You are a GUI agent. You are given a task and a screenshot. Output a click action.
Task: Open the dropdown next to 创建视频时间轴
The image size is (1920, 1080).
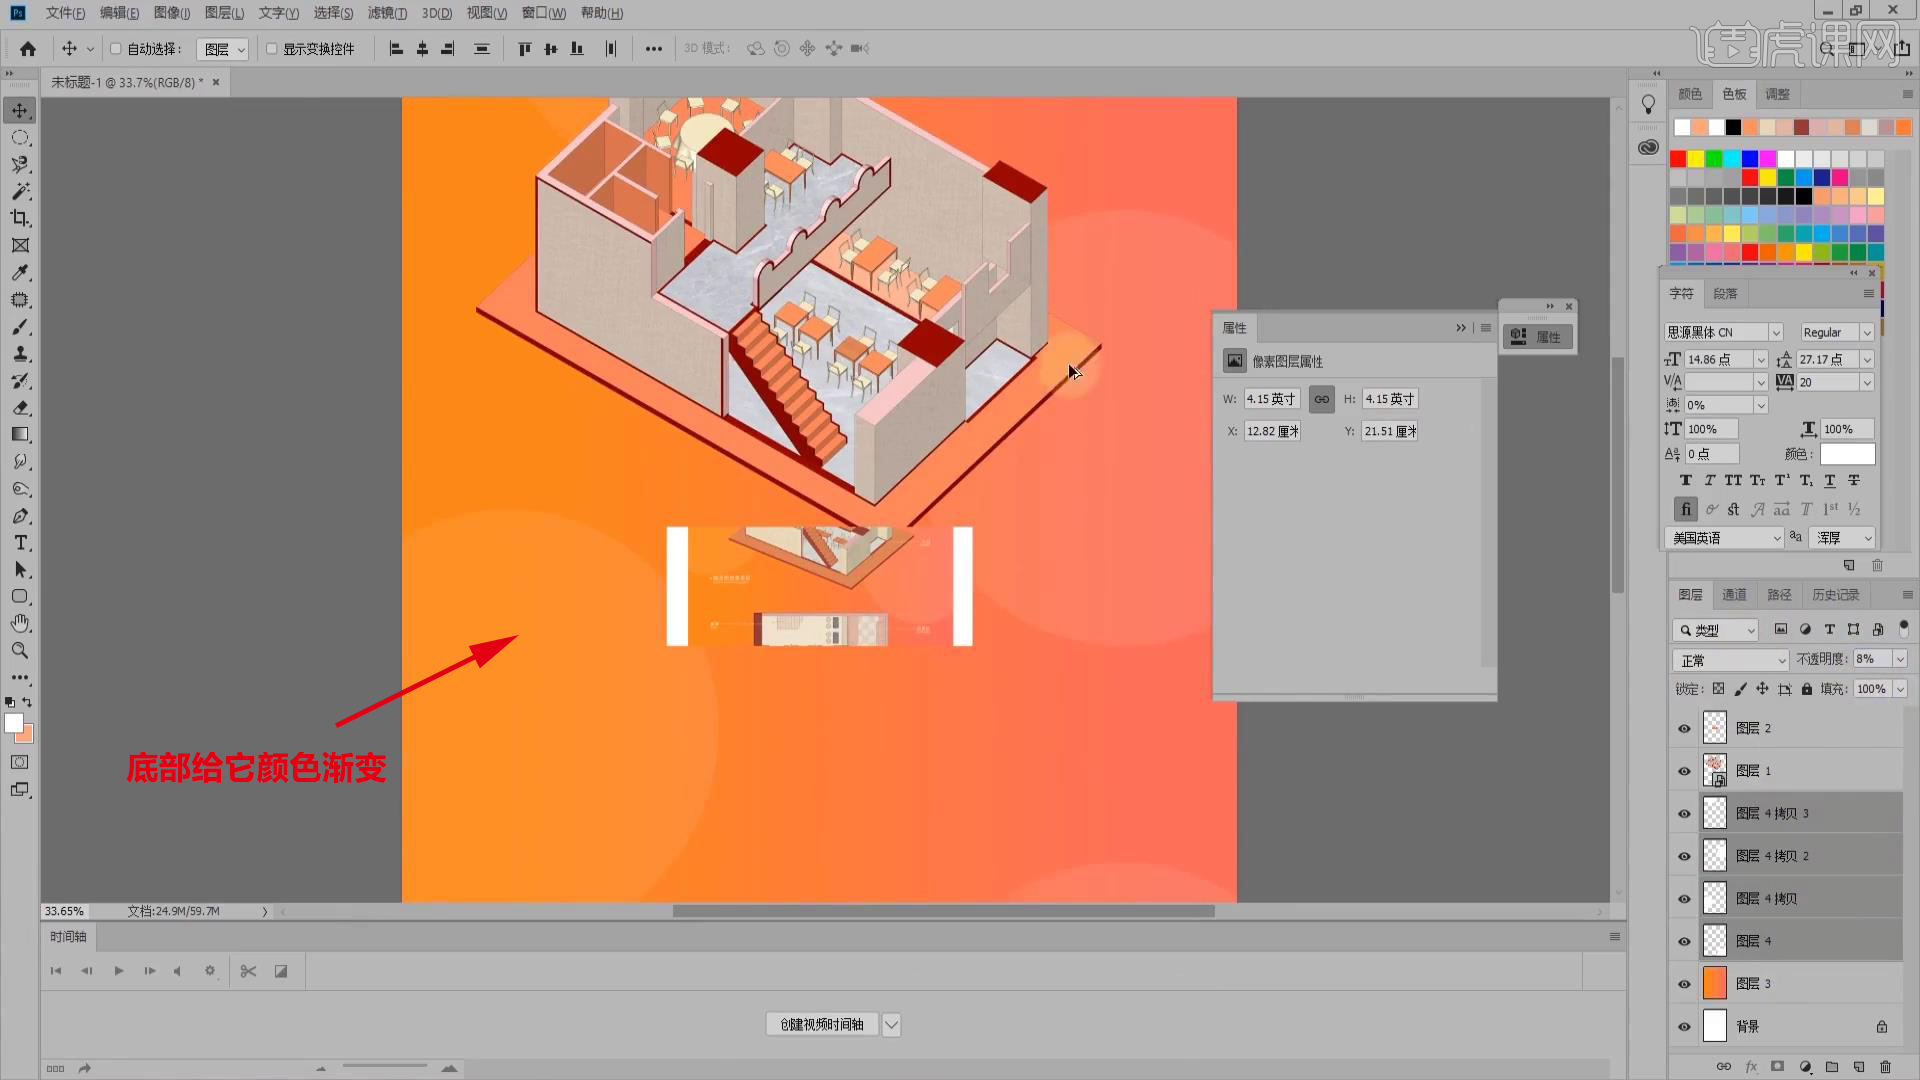[x=891, y=1025]
